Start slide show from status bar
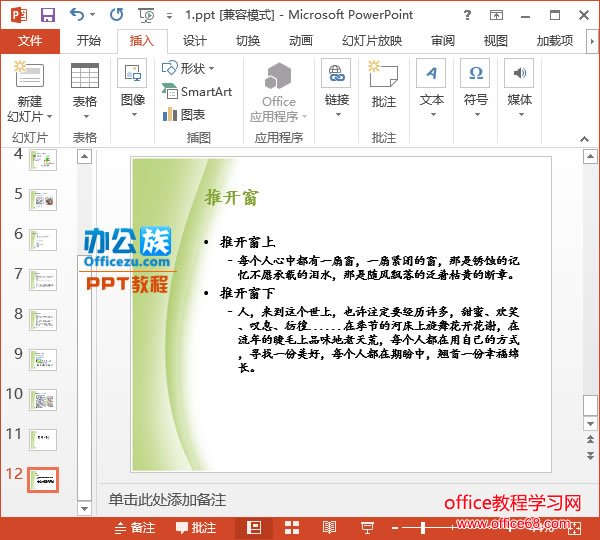 coord(367,528)
